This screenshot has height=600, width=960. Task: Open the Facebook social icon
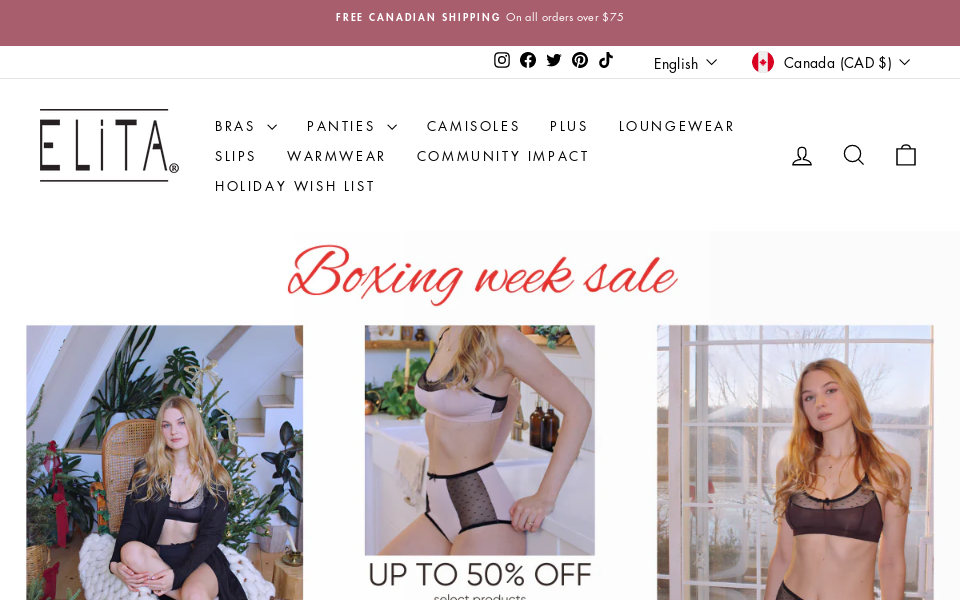(x=528, y=60)
